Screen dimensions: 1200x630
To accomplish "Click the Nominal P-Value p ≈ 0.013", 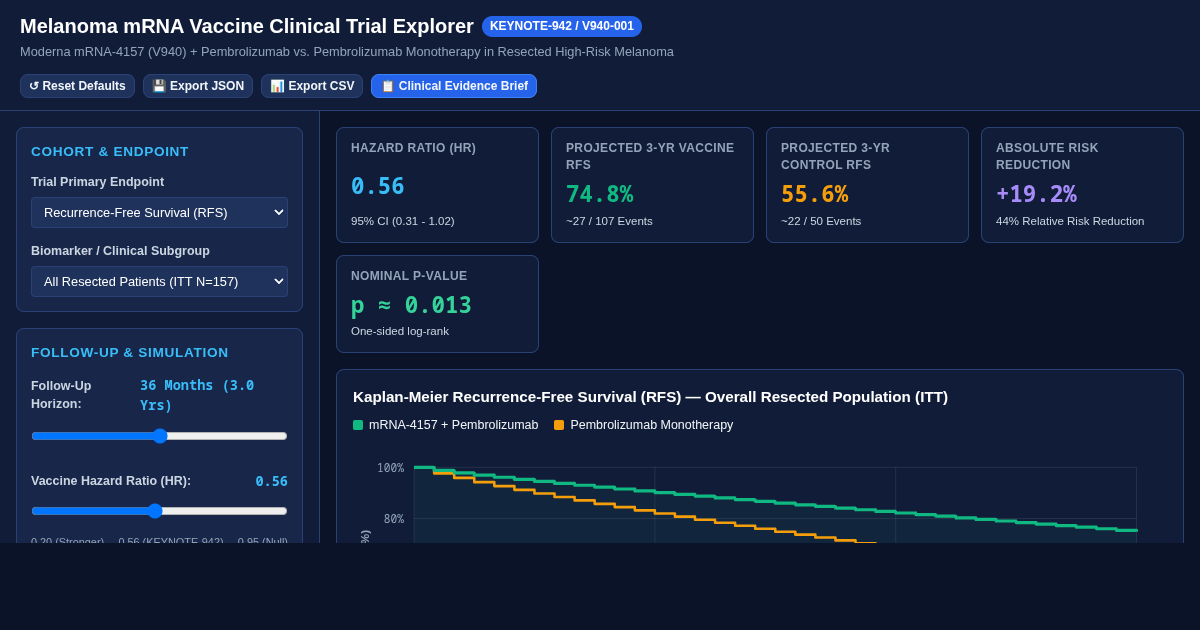I will coord(411,305).
